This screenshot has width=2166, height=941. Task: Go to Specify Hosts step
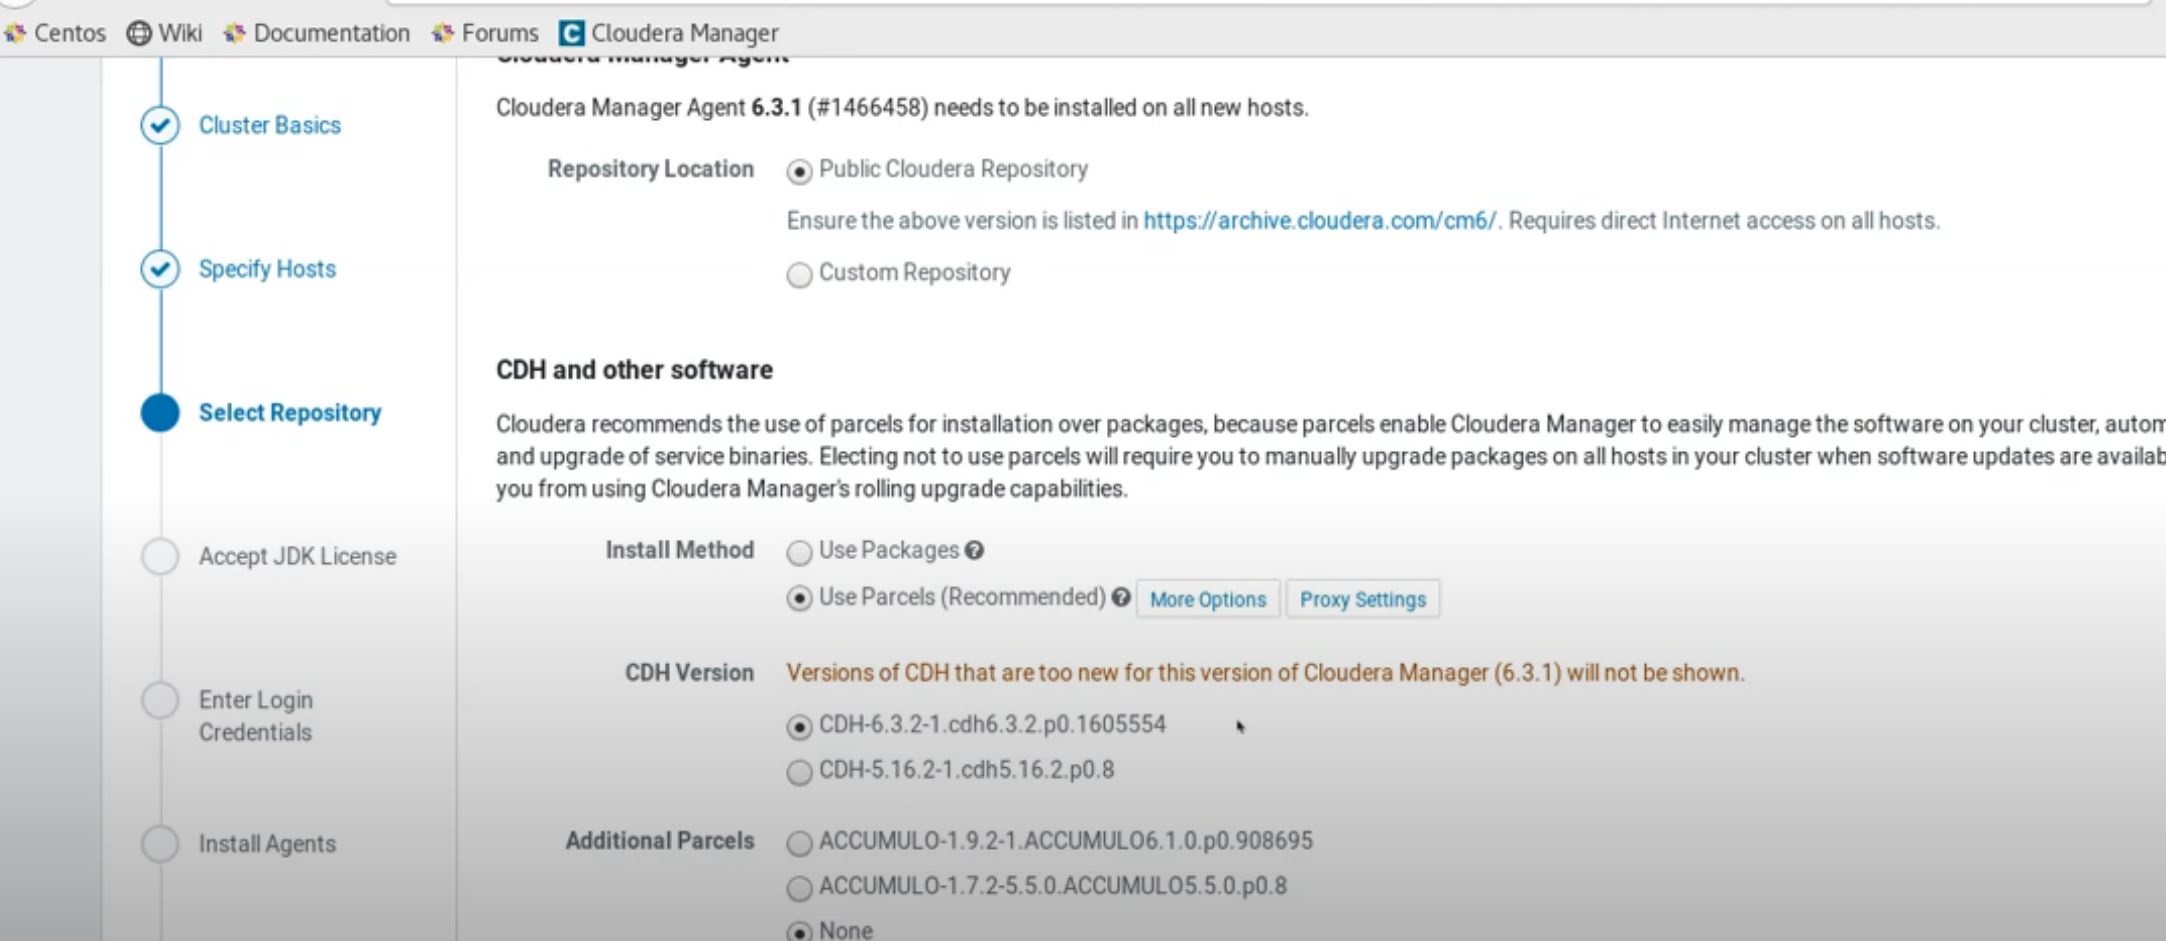point(267,269)
